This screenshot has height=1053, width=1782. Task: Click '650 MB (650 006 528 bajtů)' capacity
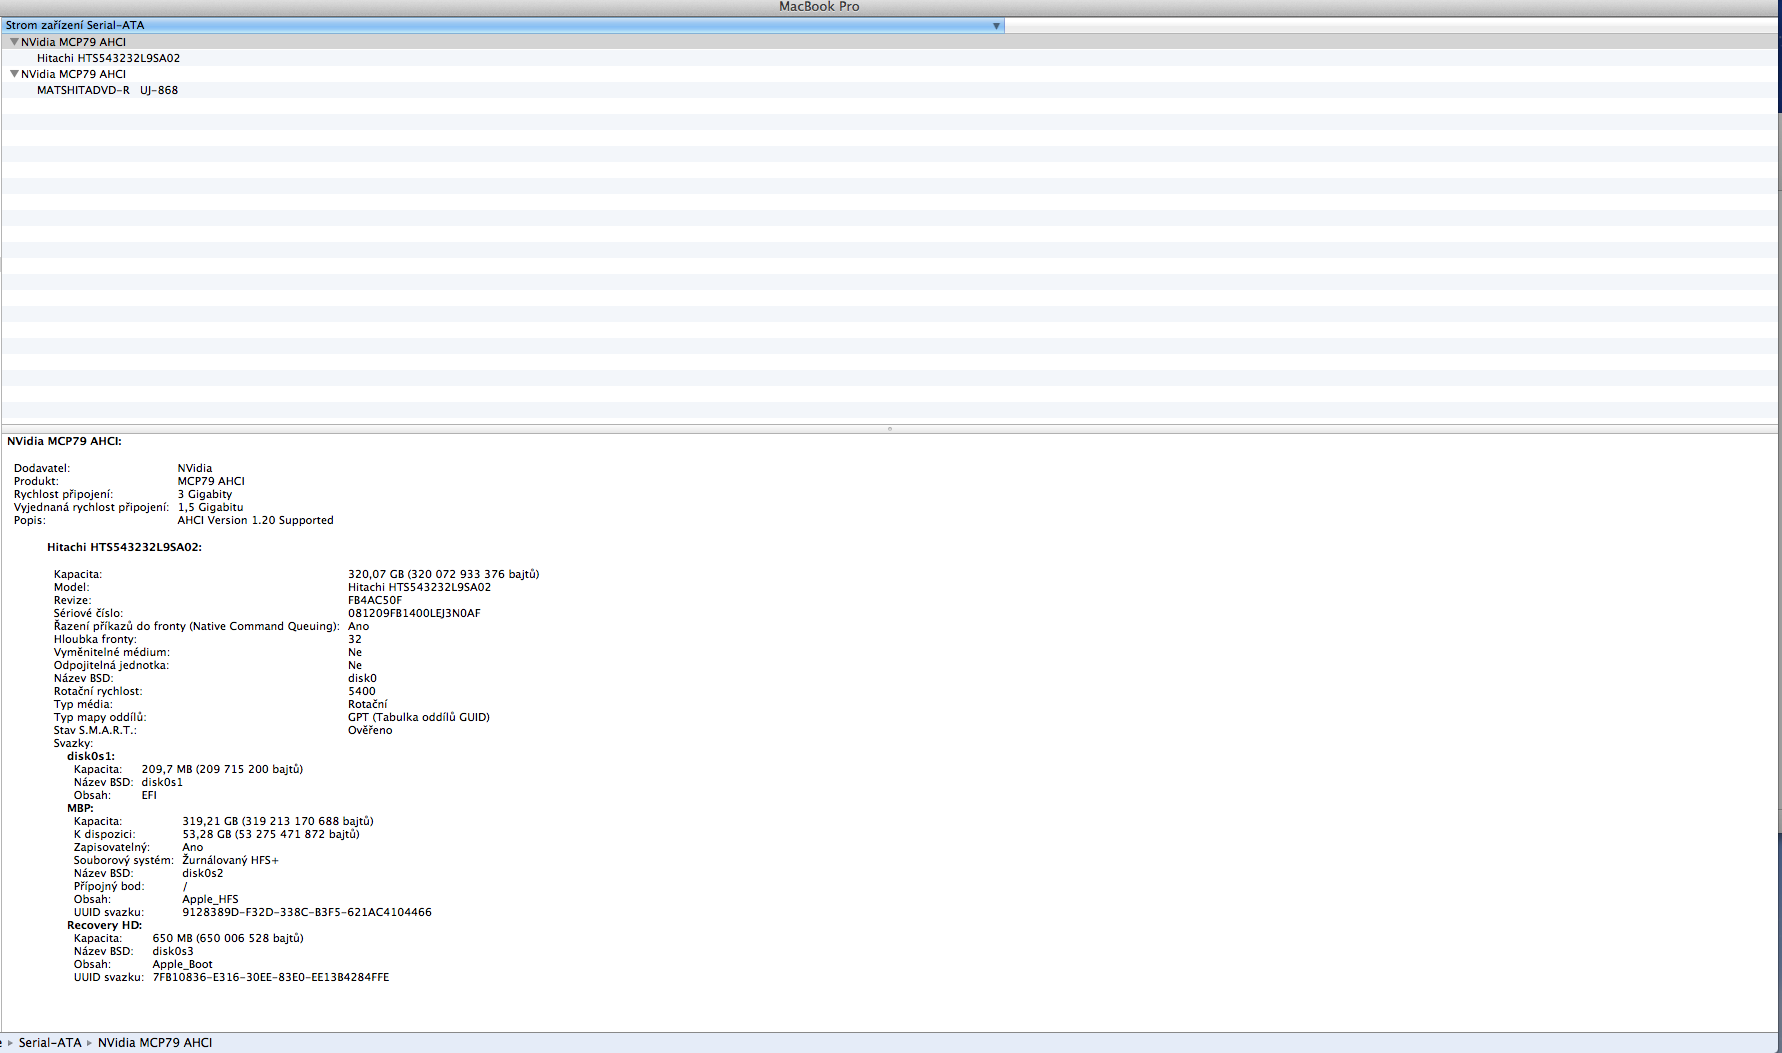(x=228, y=938)
